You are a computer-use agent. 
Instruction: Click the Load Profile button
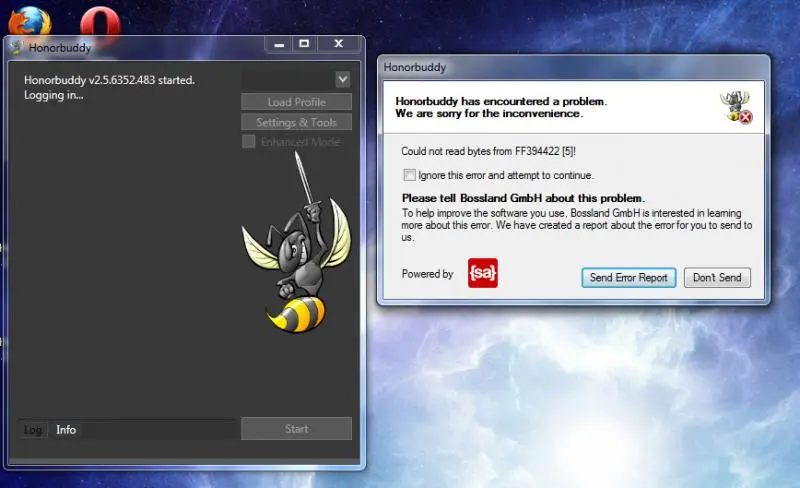pyautogui.click(x=296, y=102)
